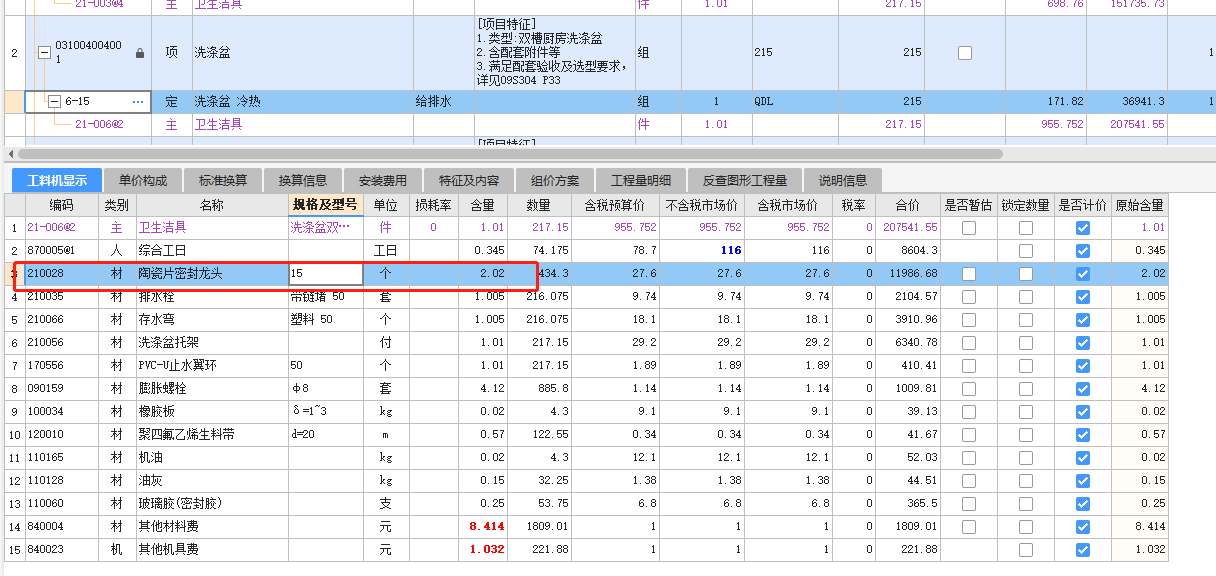The height and width of the screenshot is (576, 1216).
Task: Toggle 是否暂估 for 玻璃胶(密封胶) row
Action: 968,504
